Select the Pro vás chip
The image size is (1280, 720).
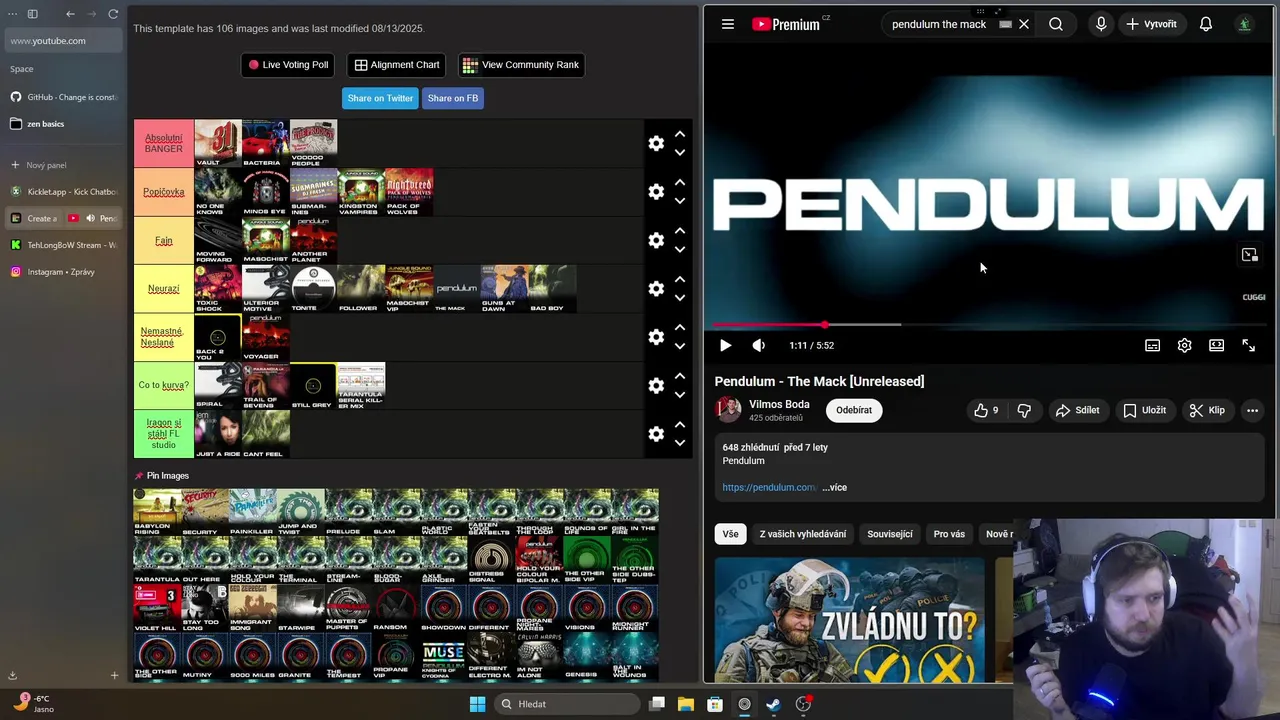(949, 534)
